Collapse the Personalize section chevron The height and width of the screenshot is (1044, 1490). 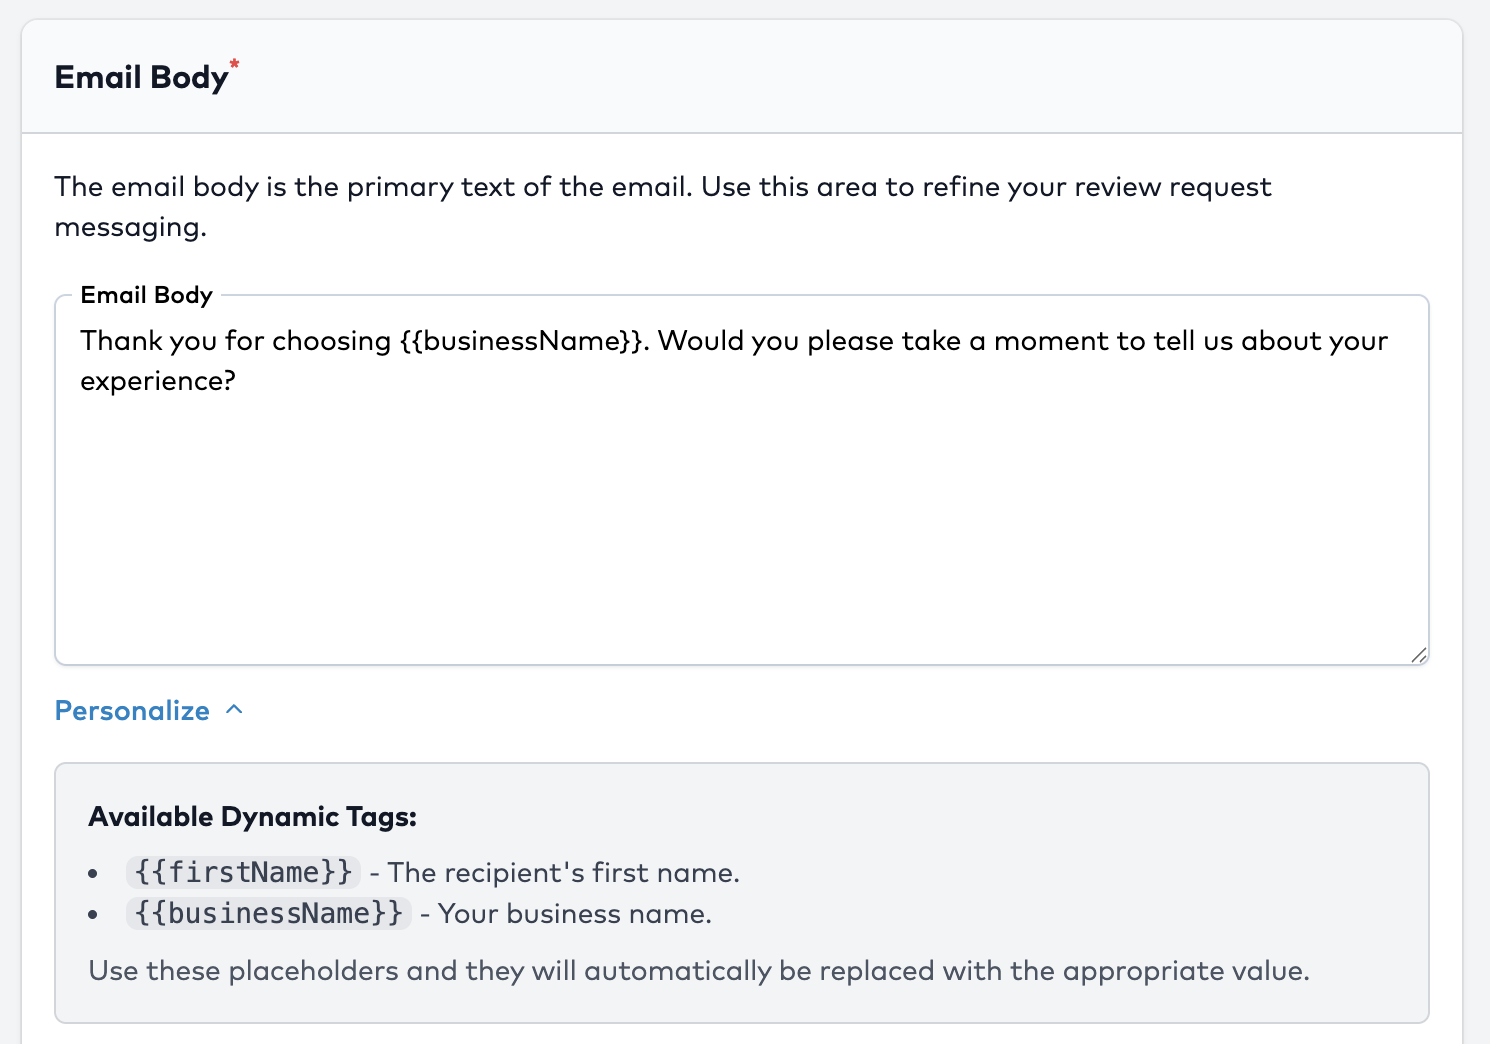[x=235, y=710]
